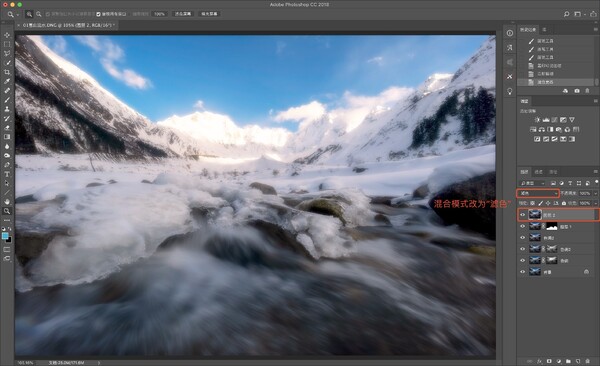Image resolution: width=600 pixels, height=366 pixels.
Task: Toggle pixel layer filter icon
Action: [553, 183]
